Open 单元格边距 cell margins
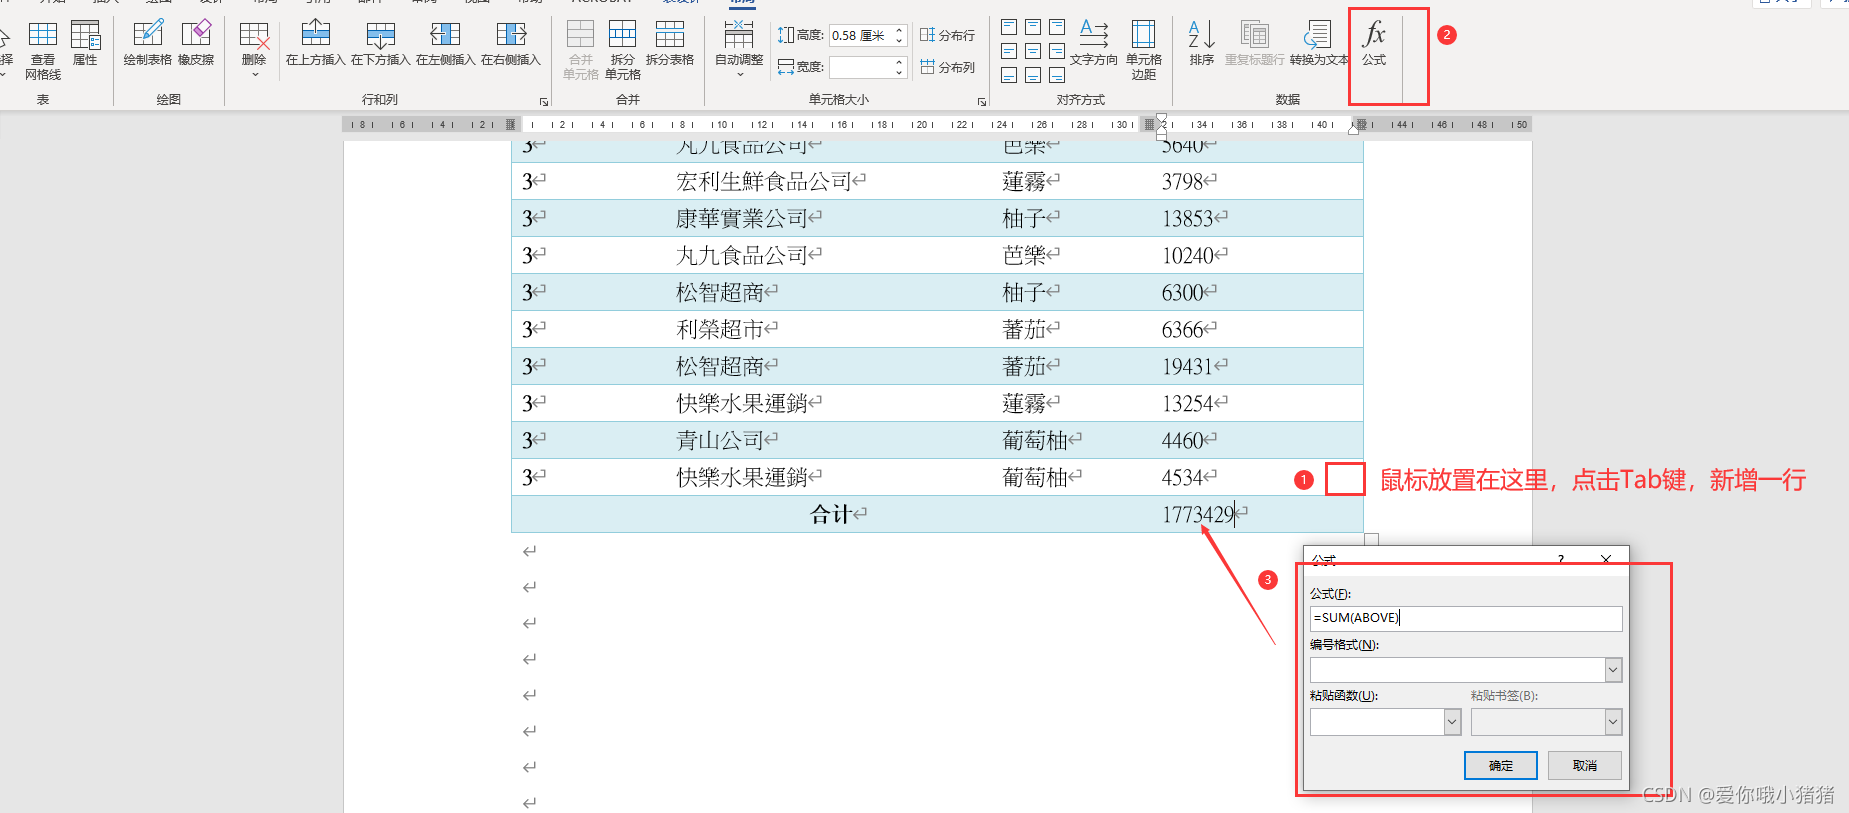The width and height of the screenshot is (1849, 813). [1143, 50]
